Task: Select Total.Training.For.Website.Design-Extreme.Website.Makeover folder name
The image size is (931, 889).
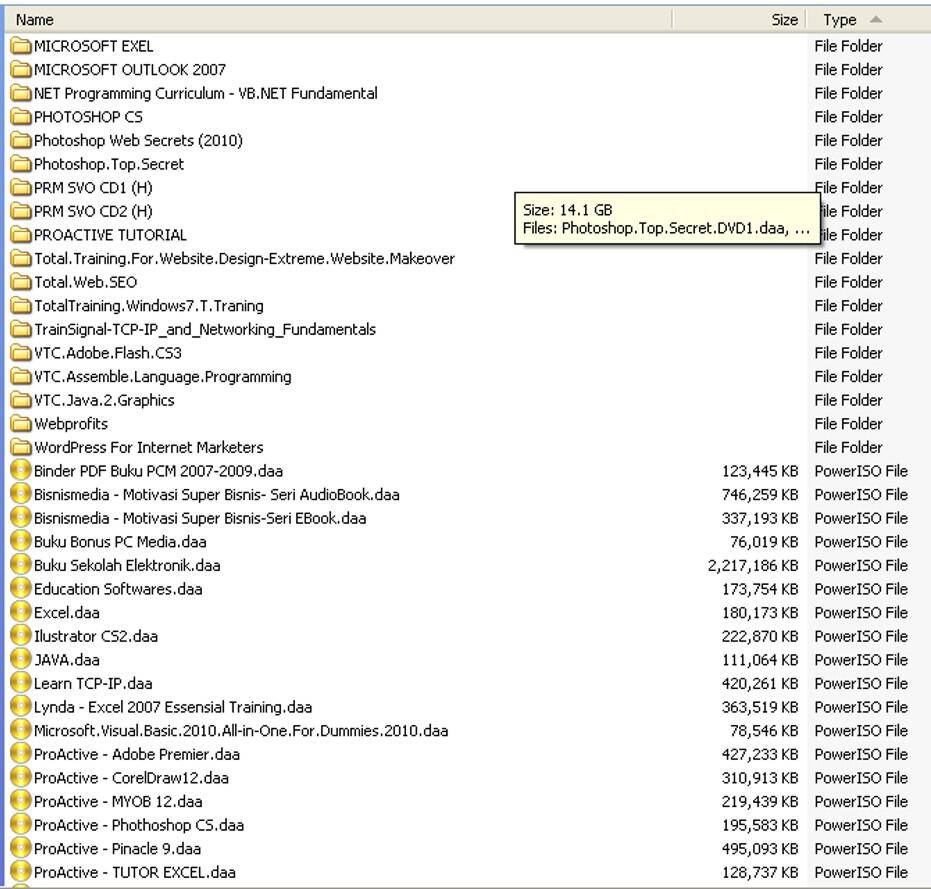Action: (x=245, y=258)
